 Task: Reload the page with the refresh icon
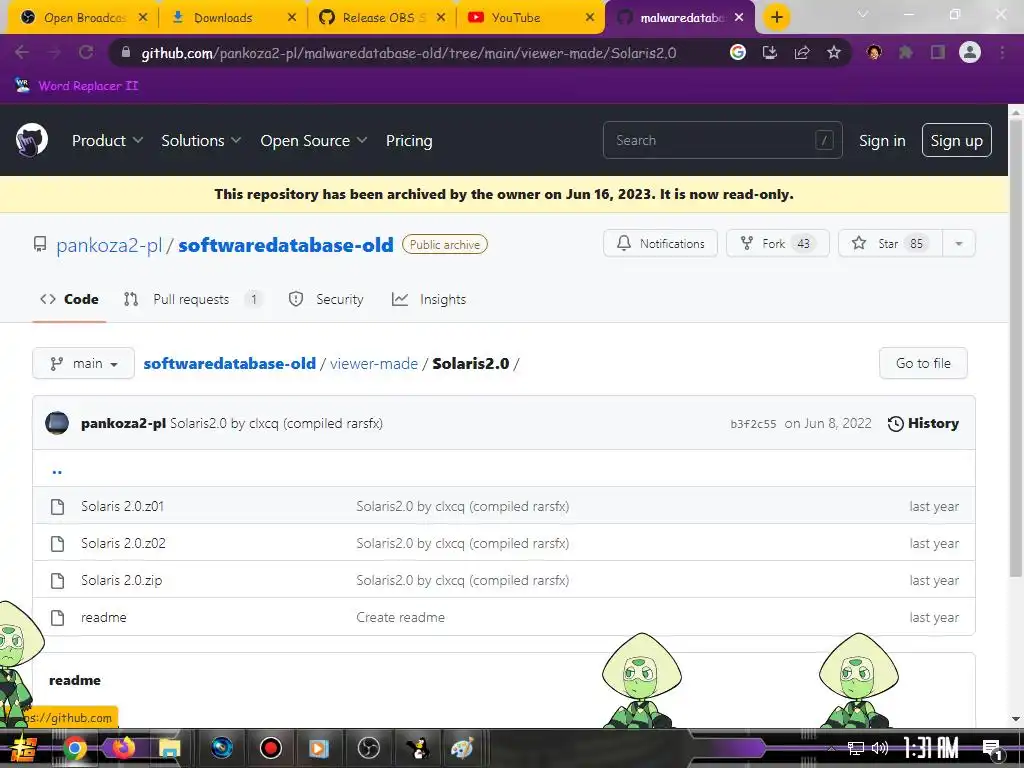[86, 52]
